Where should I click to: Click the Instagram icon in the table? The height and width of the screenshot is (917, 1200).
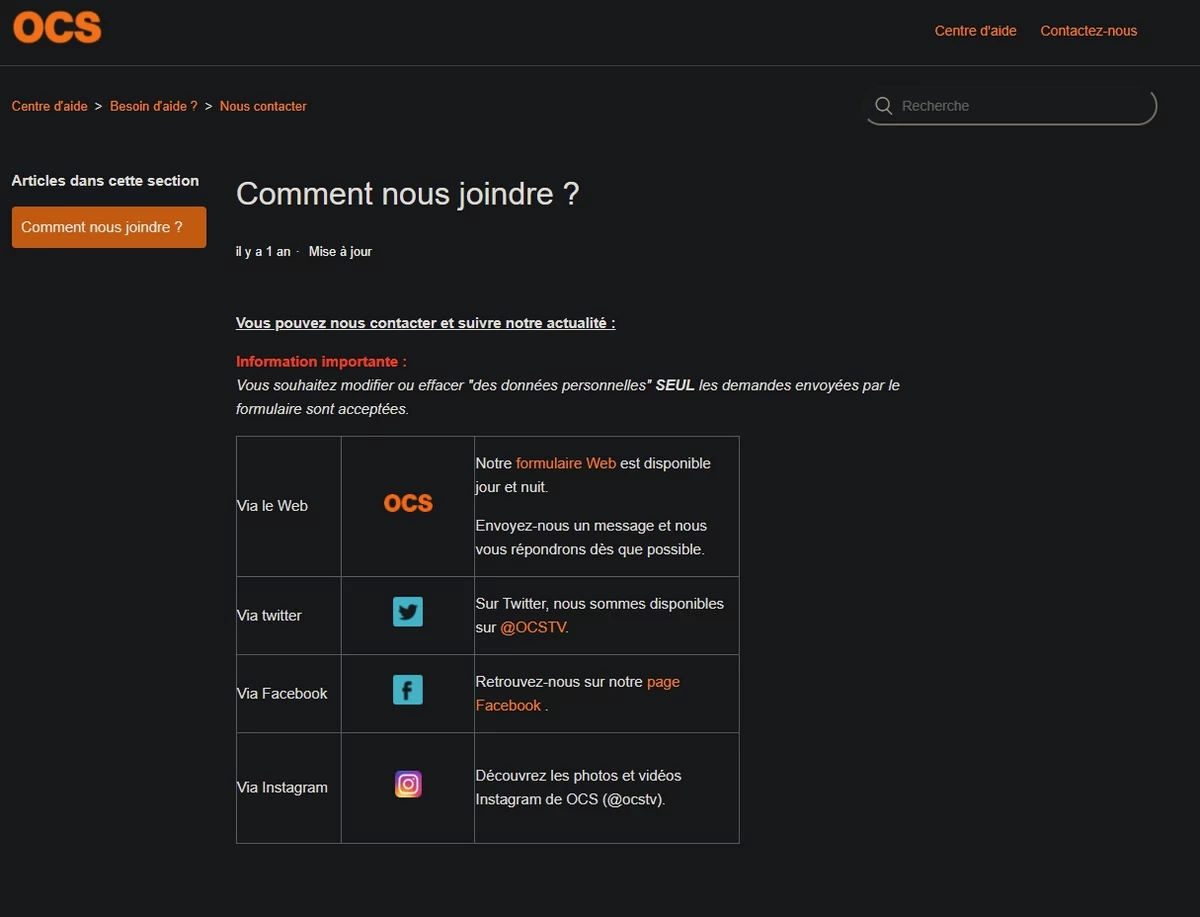coord(408,784)
